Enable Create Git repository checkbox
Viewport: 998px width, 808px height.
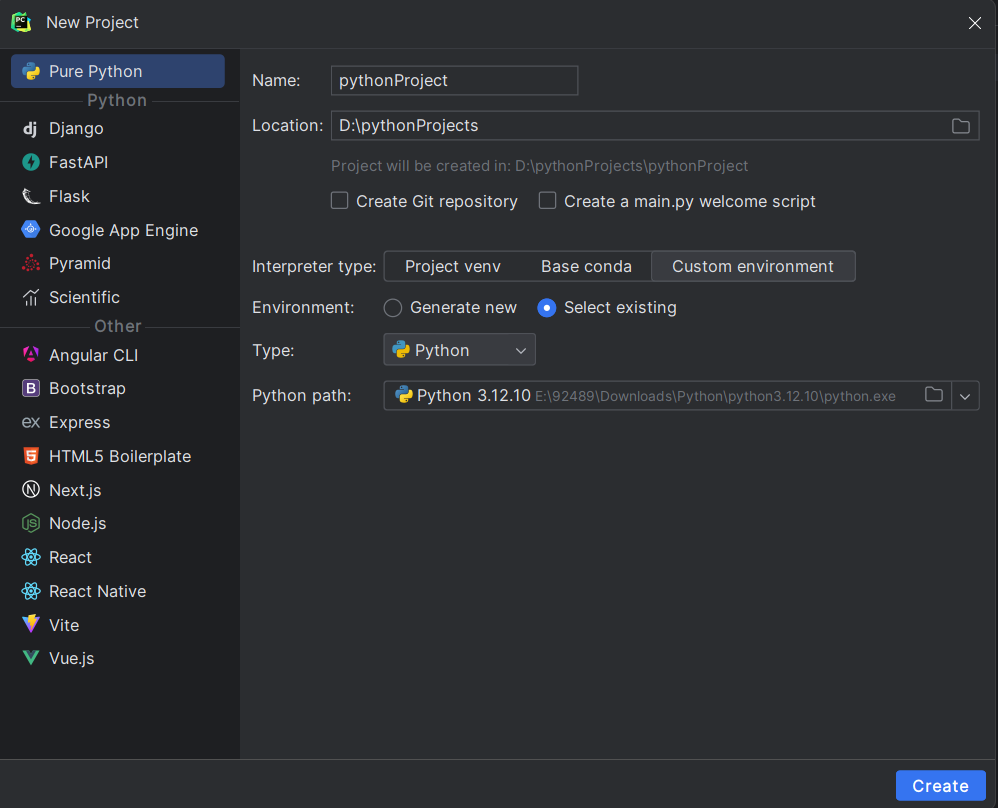pos(339,201)
